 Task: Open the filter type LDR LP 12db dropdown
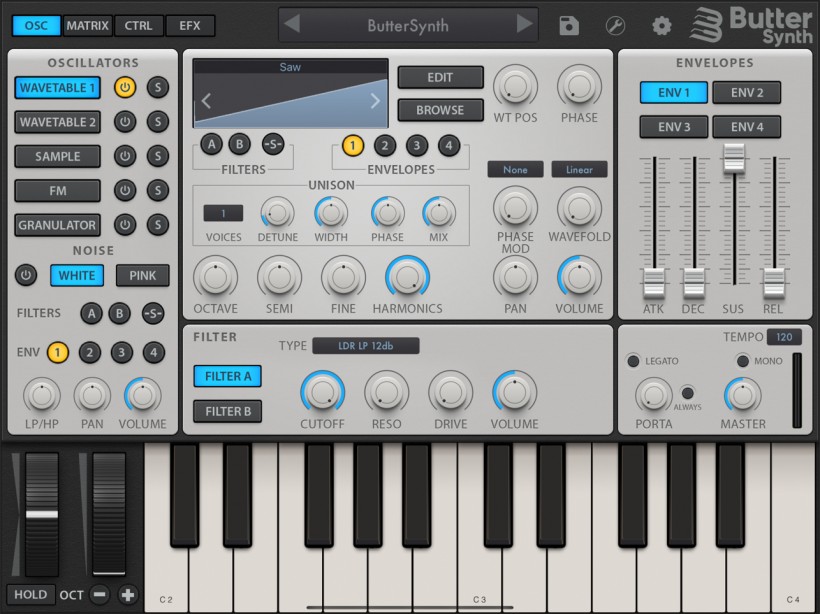[365, 346]
